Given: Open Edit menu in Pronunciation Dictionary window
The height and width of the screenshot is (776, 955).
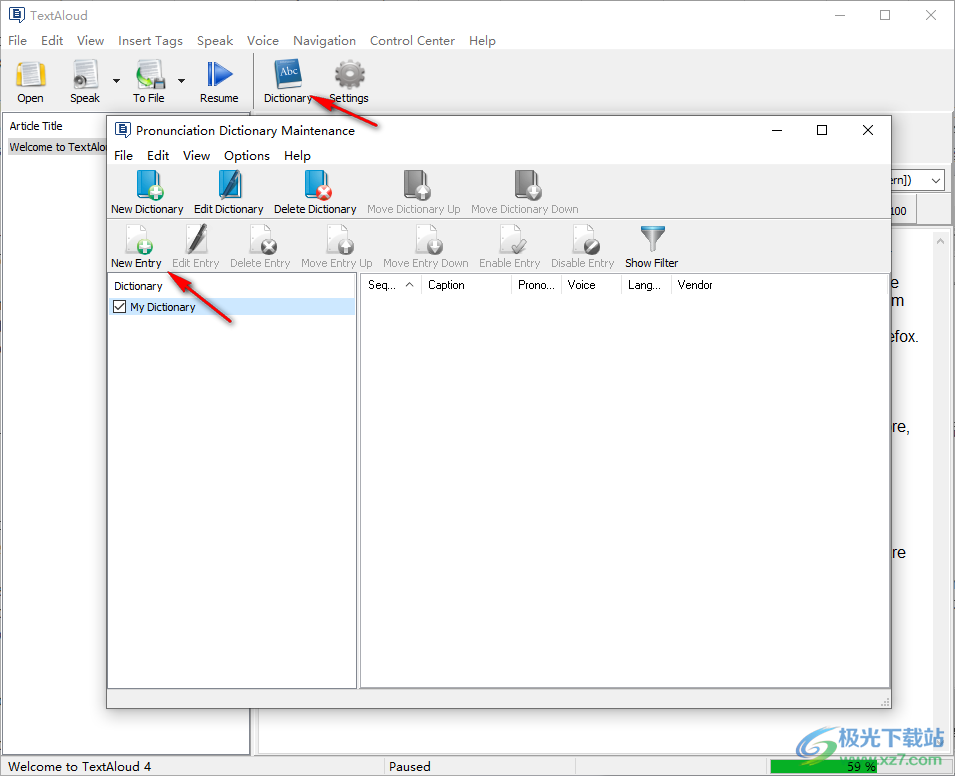Looking at the screenshot, I should pos(158,156).
